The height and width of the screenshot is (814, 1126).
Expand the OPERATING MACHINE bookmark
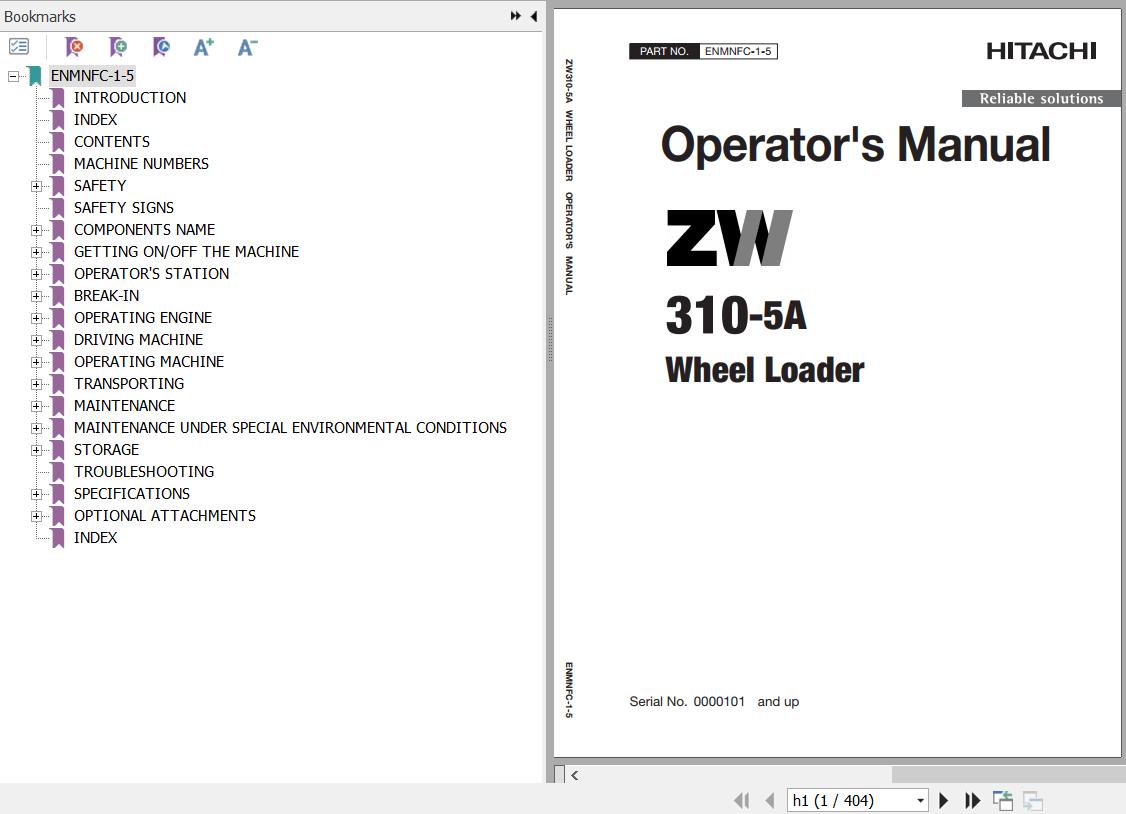(x=36, y=362)
